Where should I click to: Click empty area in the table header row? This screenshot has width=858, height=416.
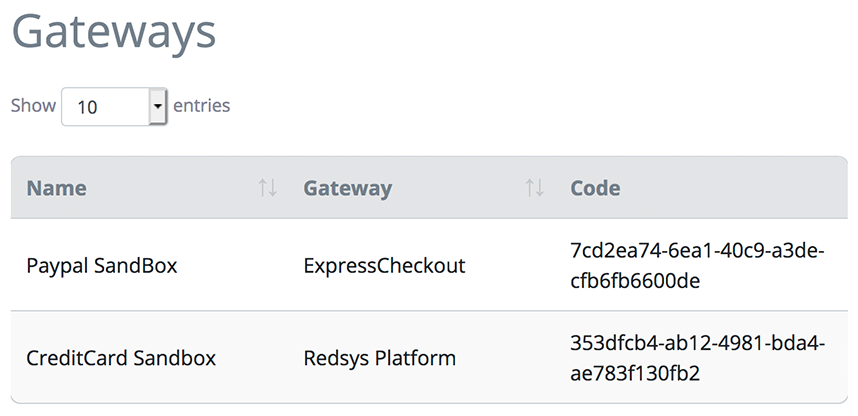pyautogui.click(x=733, y=188)
